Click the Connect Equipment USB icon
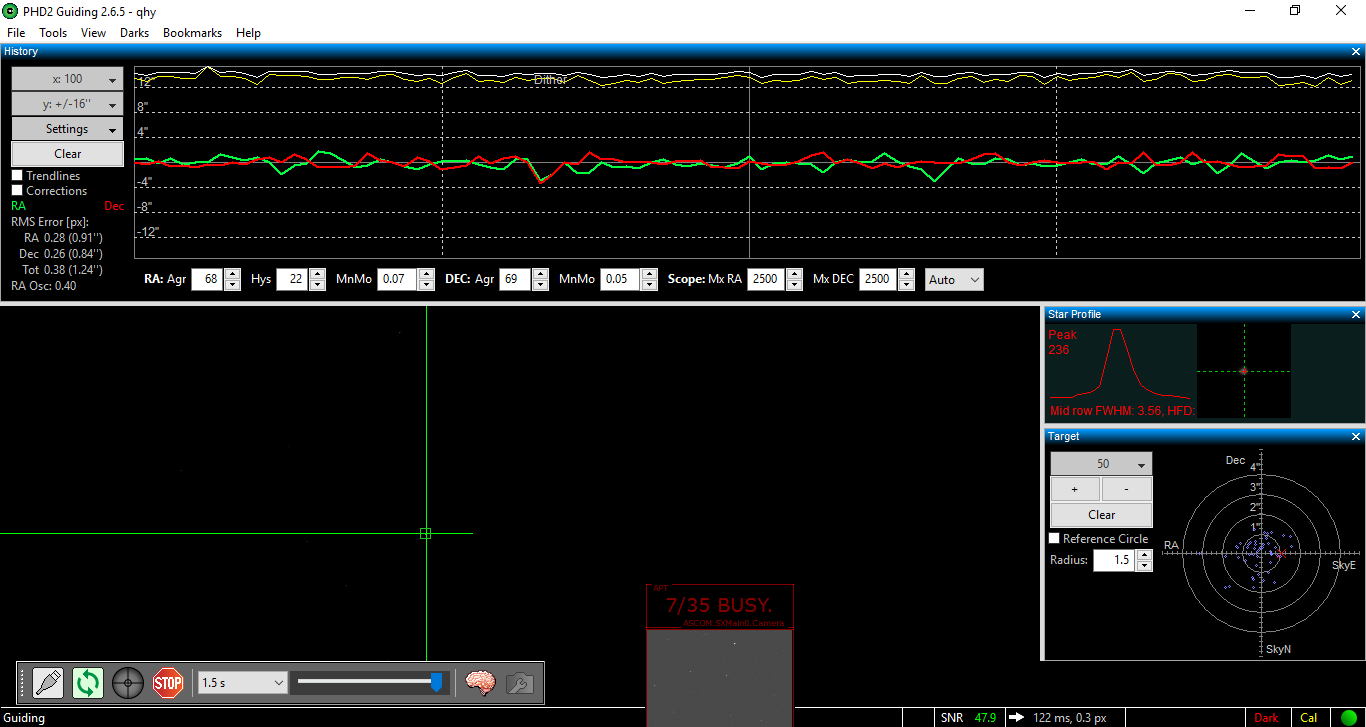This screenshot has width=1366, height=727. pyautogui.click(x=48, y=683)
